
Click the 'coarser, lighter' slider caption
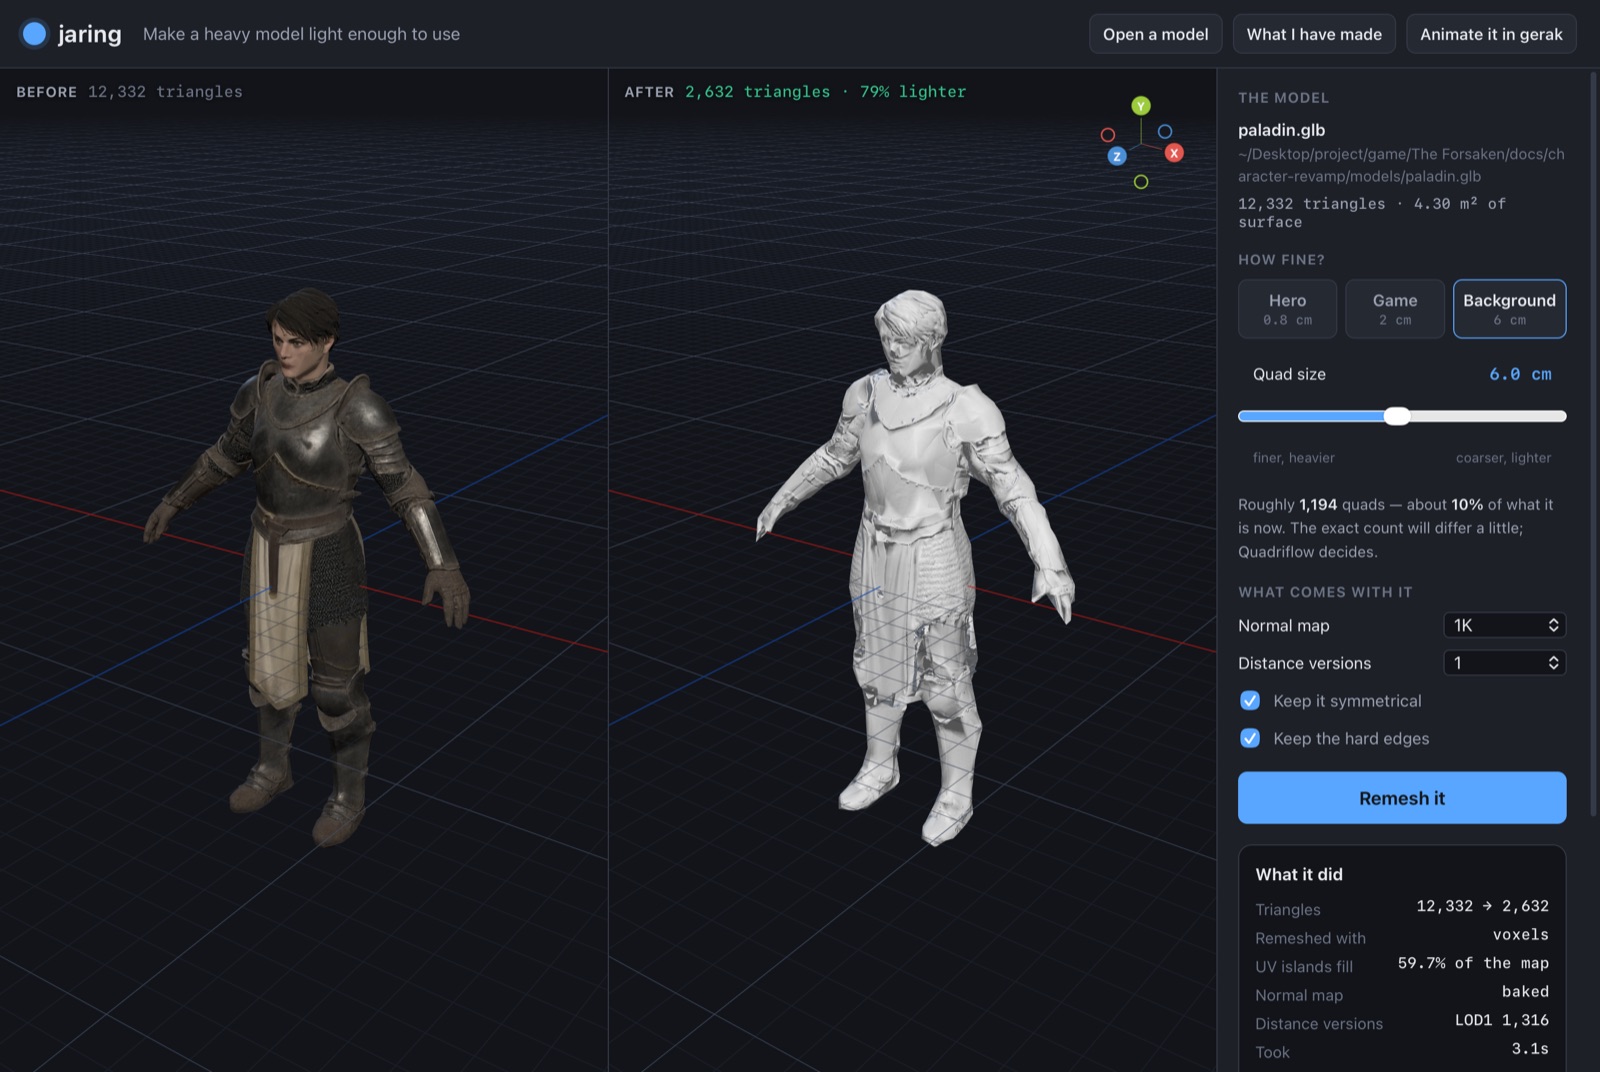pos(1503,458)
